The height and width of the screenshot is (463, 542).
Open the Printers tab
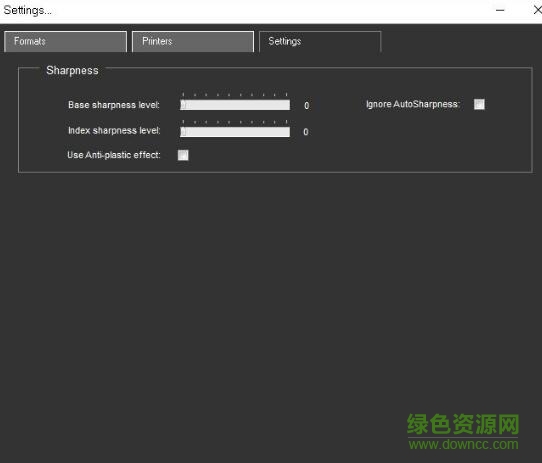tap(193, 41)
